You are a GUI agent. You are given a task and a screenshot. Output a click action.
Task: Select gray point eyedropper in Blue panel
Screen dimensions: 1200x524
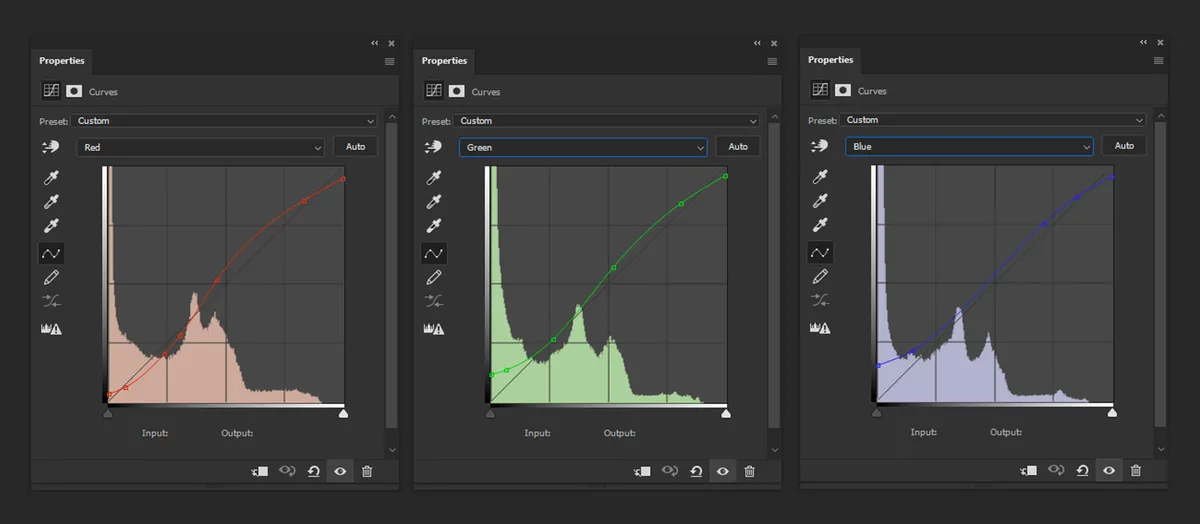[x=820, y=202]
